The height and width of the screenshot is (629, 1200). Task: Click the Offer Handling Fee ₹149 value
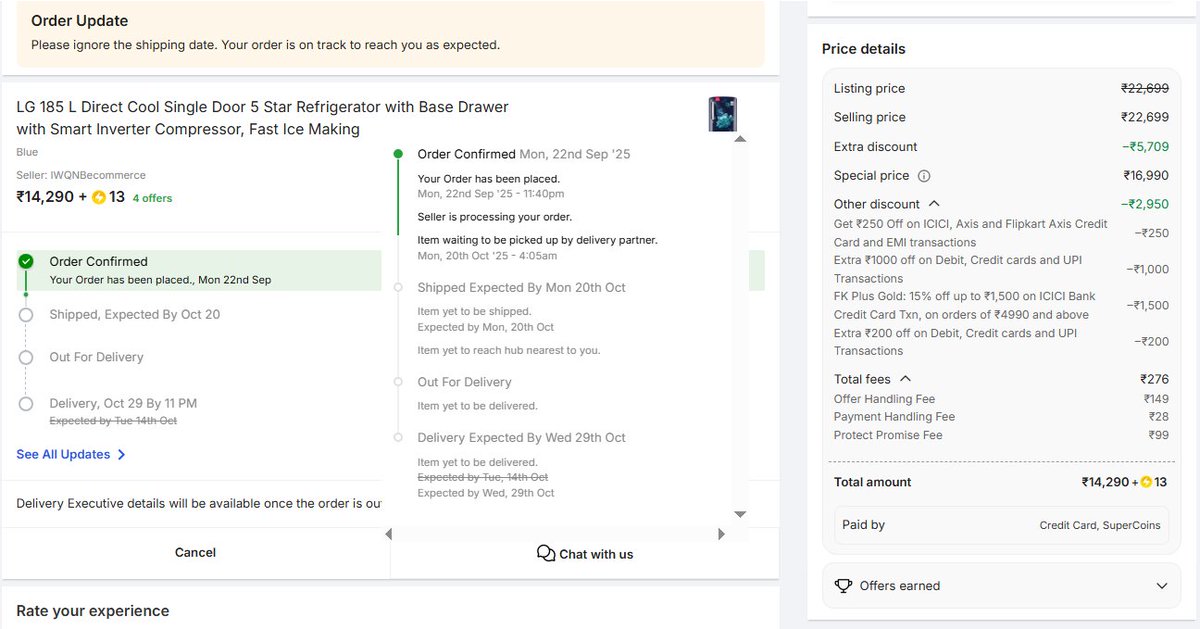click(x=1156, y=399)
